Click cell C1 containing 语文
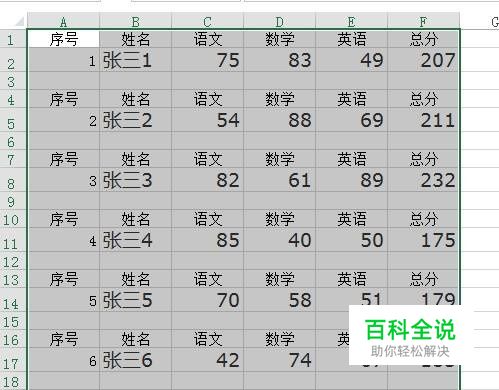 pos(207,39)
